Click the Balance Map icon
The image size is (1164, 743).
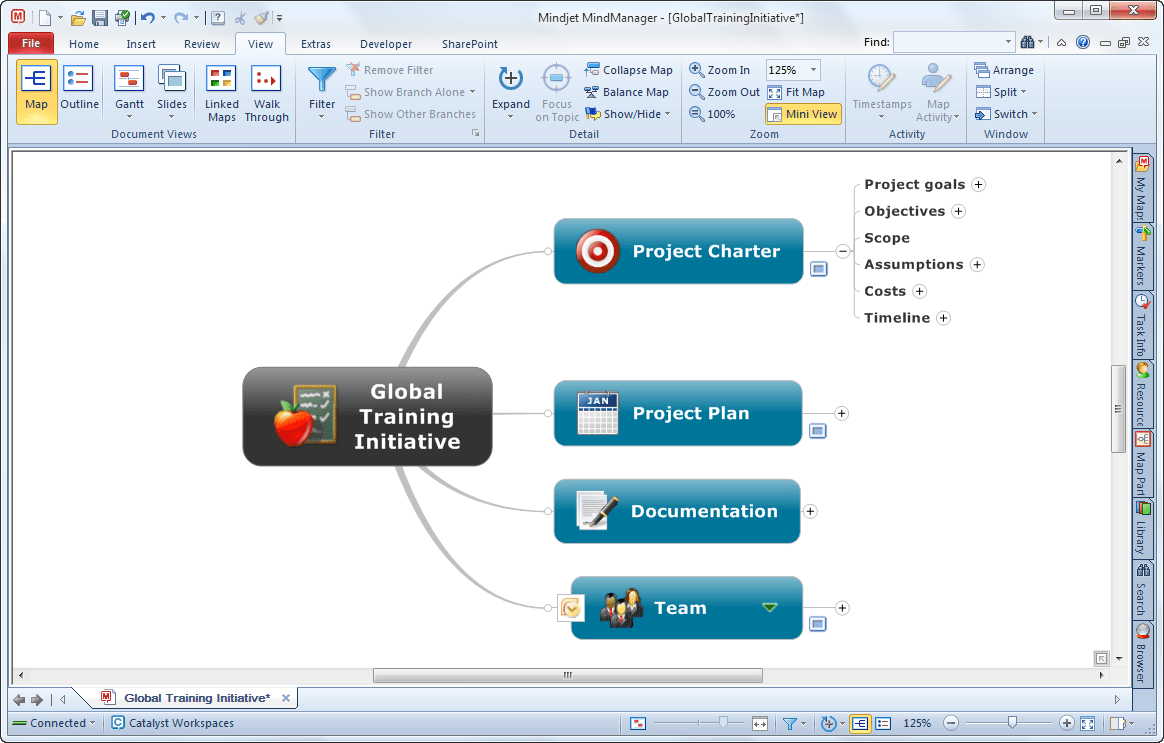point(627,91)
